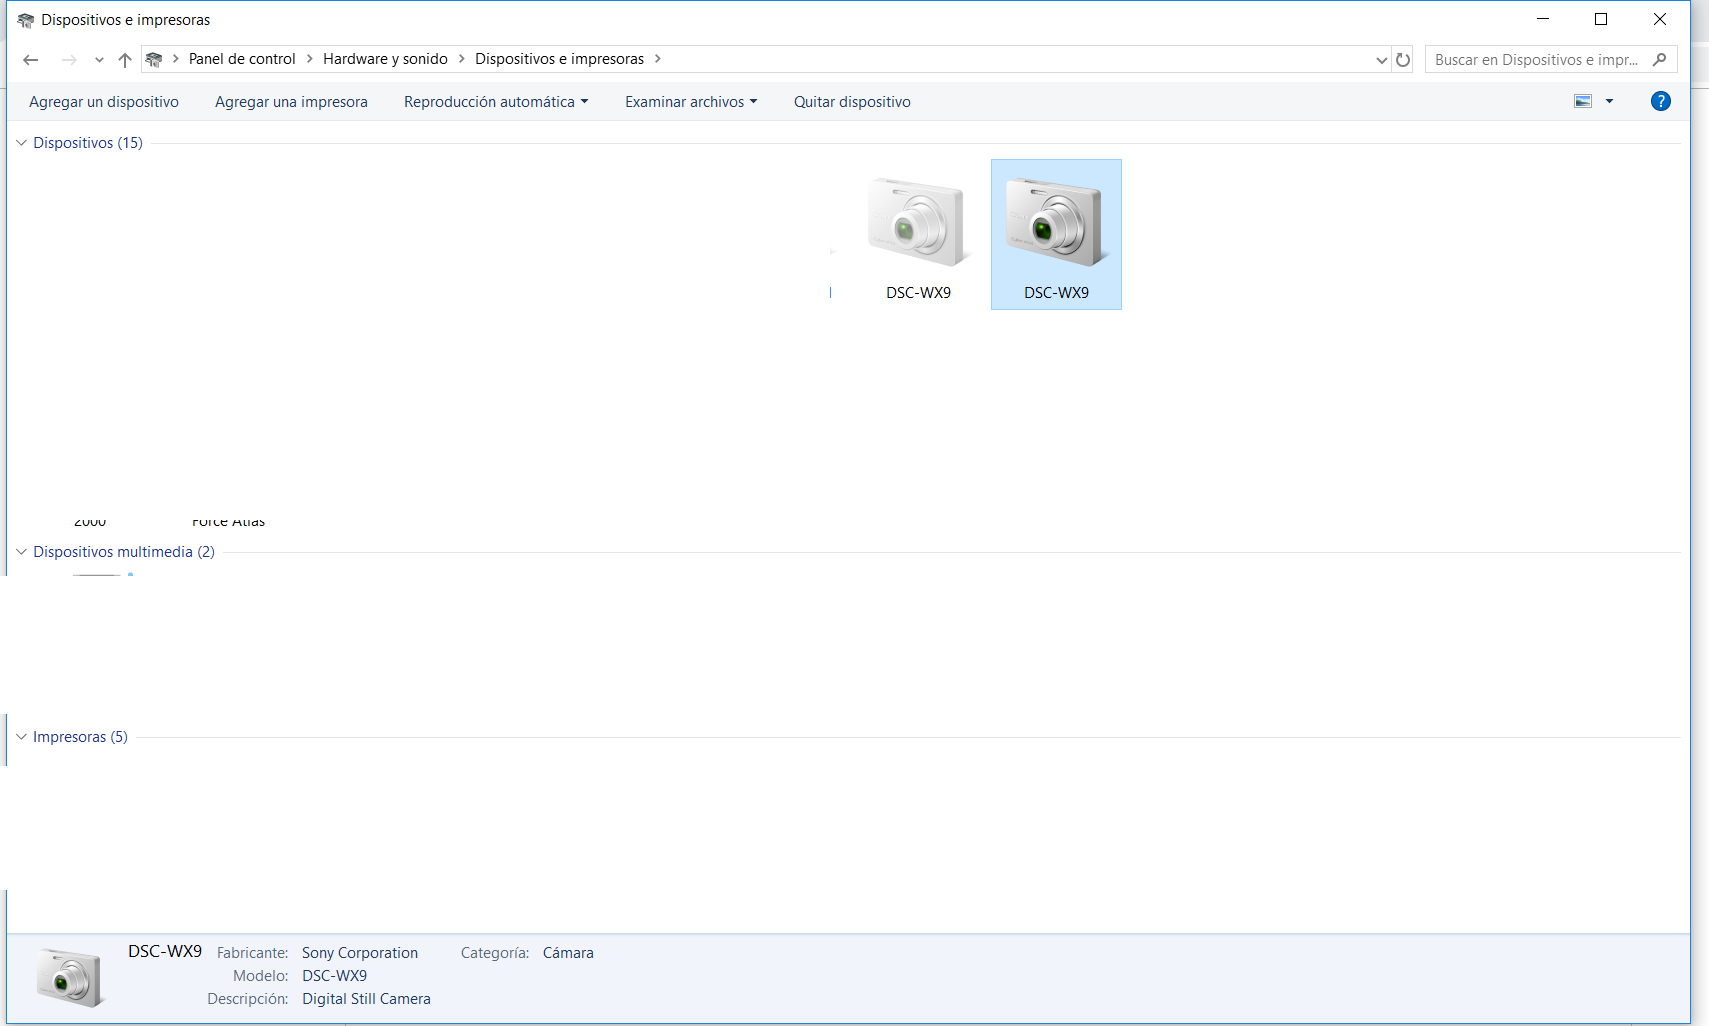1709x1026 pixels.
Task: Go back using the back arrow
Action: 31,60
